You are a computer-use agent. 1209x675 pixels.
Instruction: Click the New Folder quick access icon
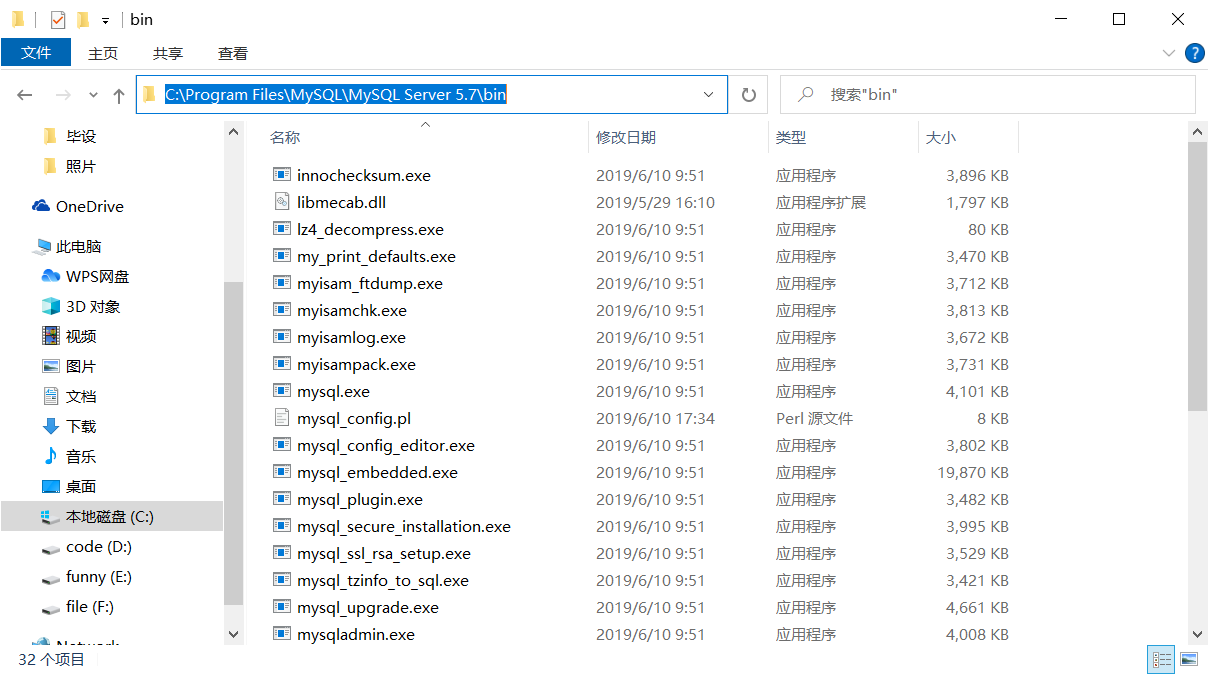coord(83,19)
